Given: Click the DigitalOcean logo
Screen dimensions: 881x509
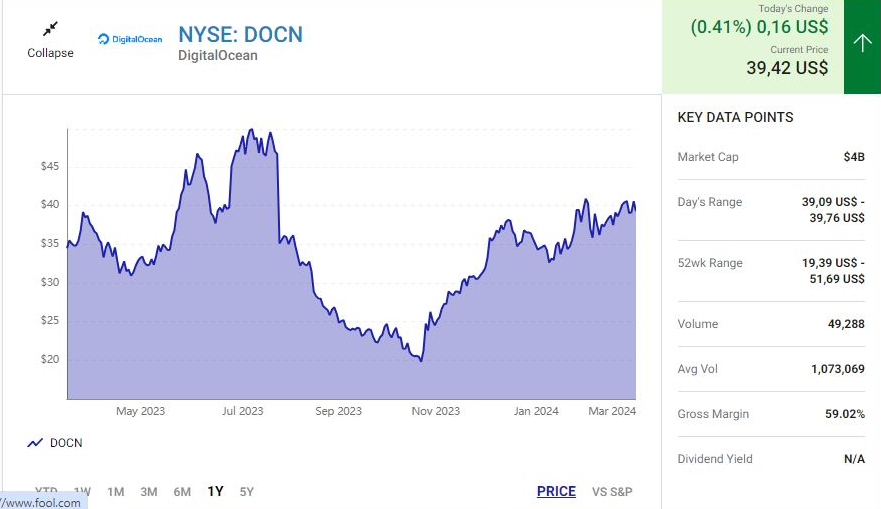Looking at the screenshot, I should coord(130,39).
